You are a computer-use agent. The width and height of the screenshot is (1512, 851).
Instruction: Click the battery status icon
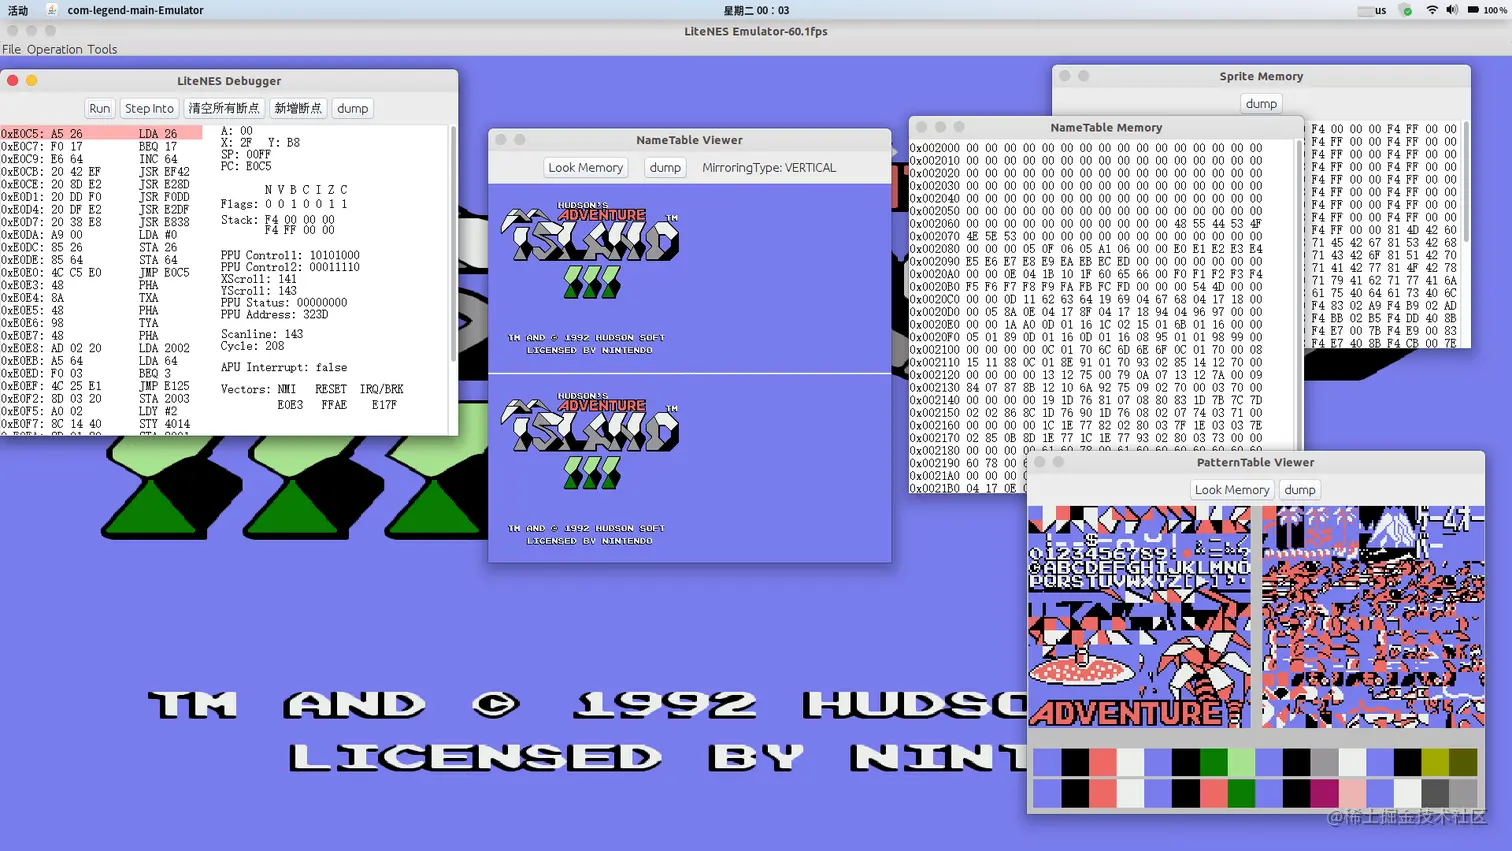click(x=1473, y=10)
